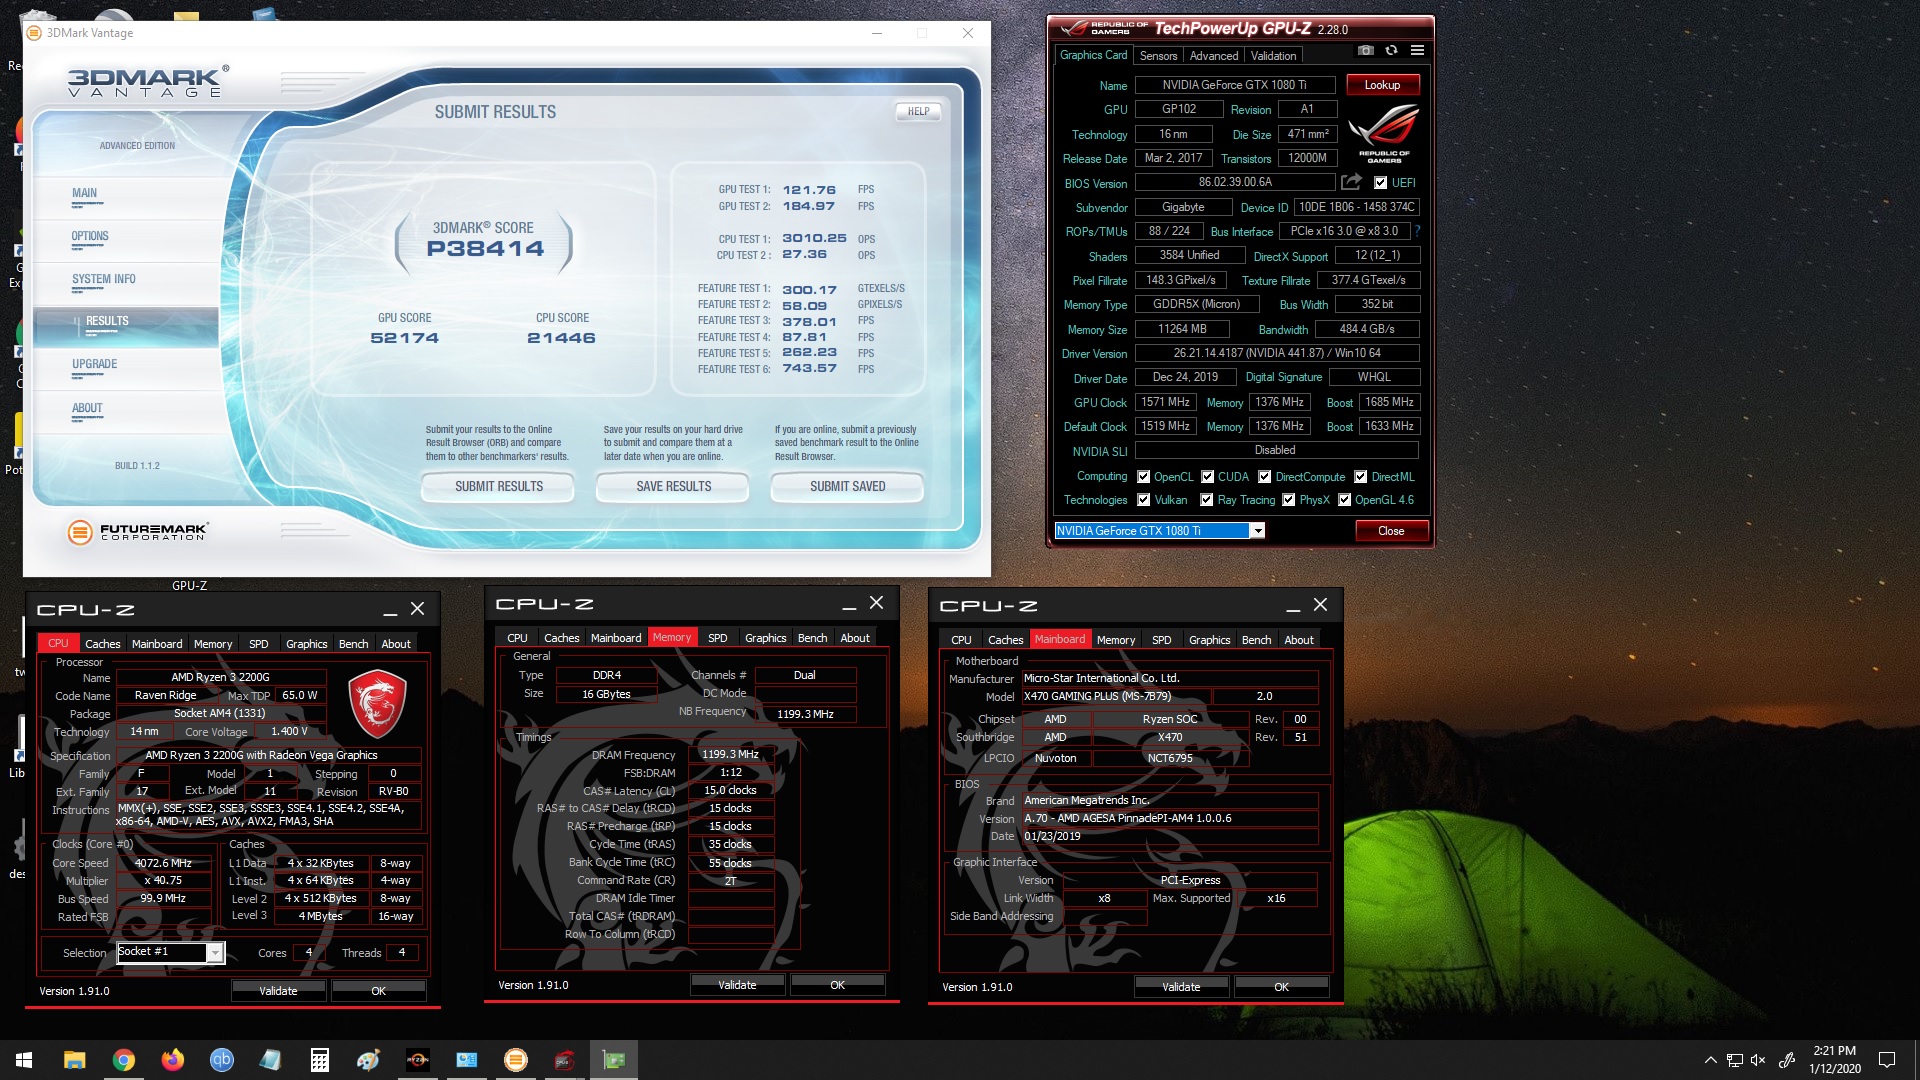Open the Windows Start menu
1920x1080 pixels.
(24, 1060)
